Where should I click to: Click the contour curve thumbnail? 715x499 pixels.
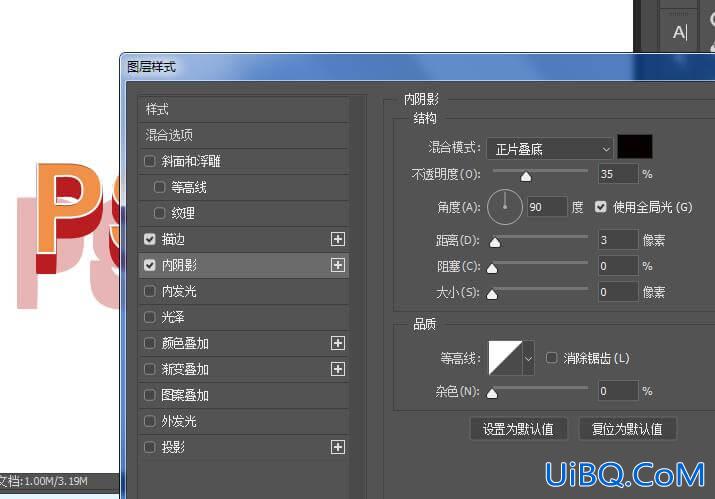click(505, 358)
